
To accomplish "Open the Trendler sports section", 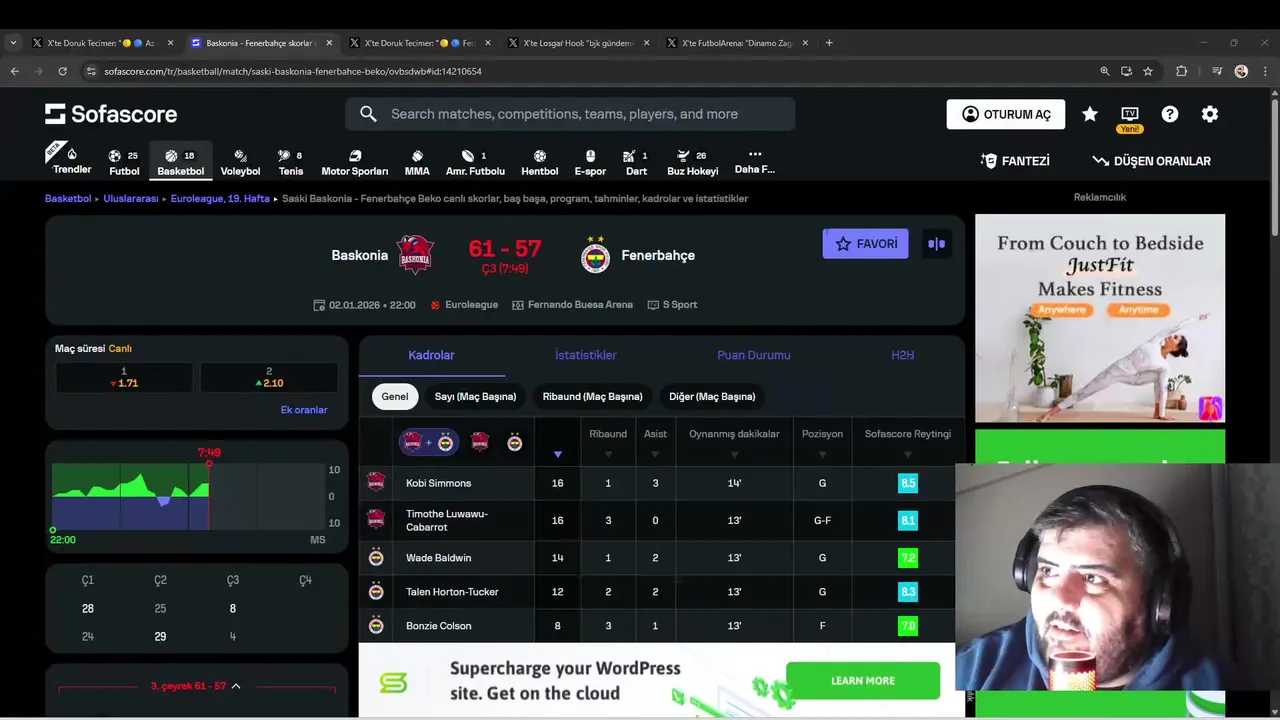I will point(72,161).
